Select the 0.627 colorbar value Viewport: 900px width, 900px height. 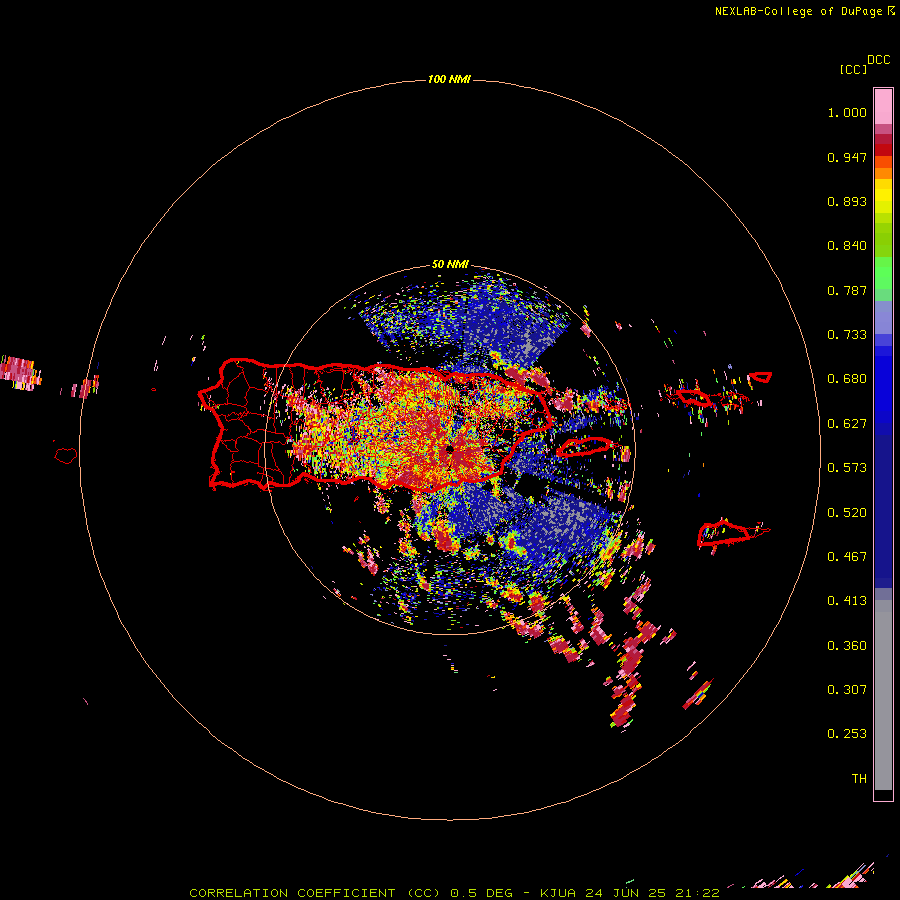pos(847,424)
